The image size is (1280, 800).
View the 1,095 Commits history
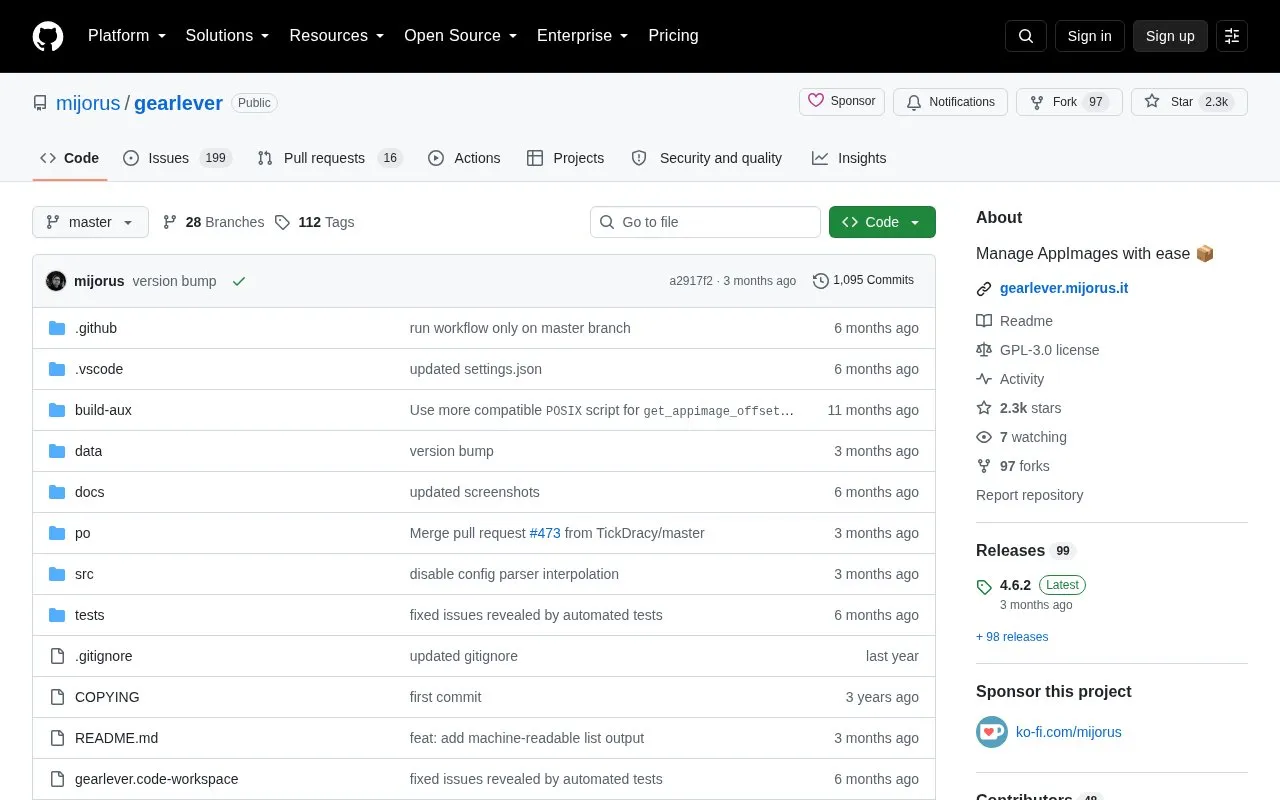click(x=863, y=281)
